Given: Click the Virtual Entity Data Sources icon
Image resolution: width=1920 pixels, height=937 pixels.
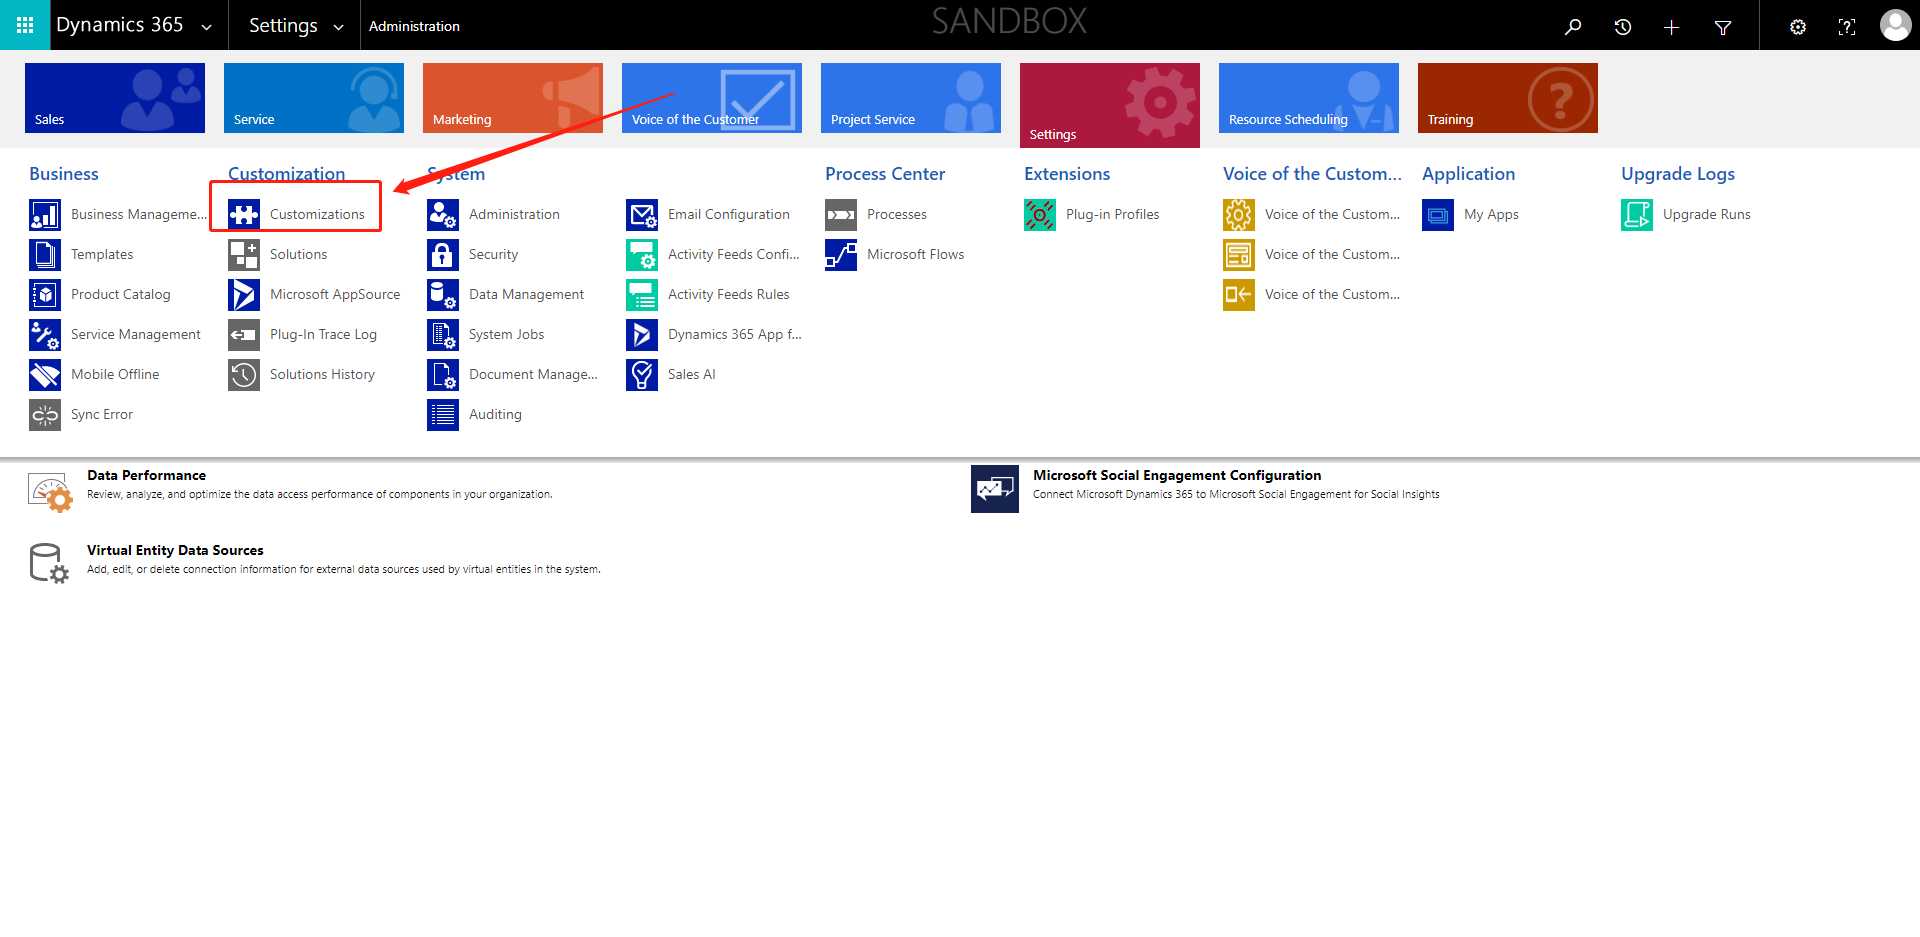Looking at the screenshot, I should 49,563.
